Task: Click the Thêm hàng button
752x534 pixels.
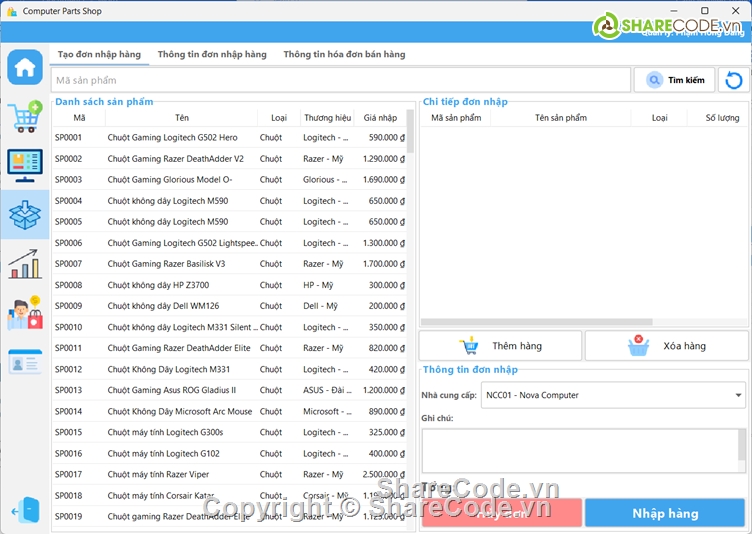Action: pos(500,345)
